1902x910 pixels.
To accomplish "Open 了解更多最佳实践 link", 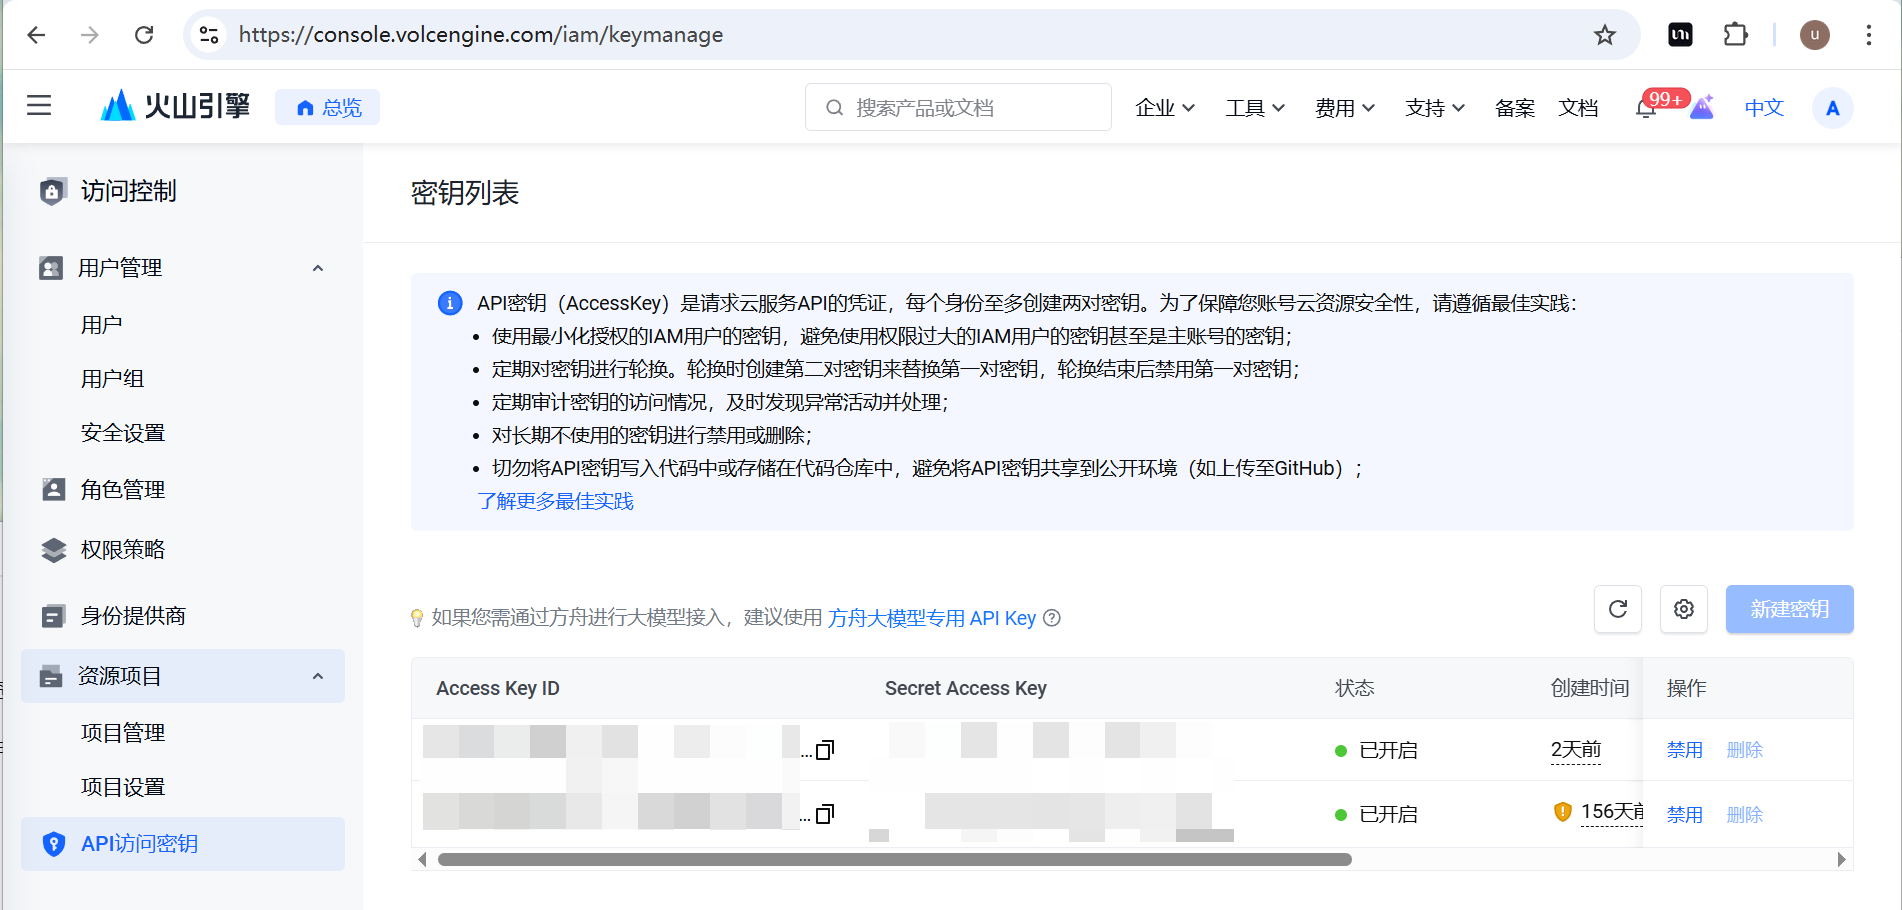I will point(556,501).
